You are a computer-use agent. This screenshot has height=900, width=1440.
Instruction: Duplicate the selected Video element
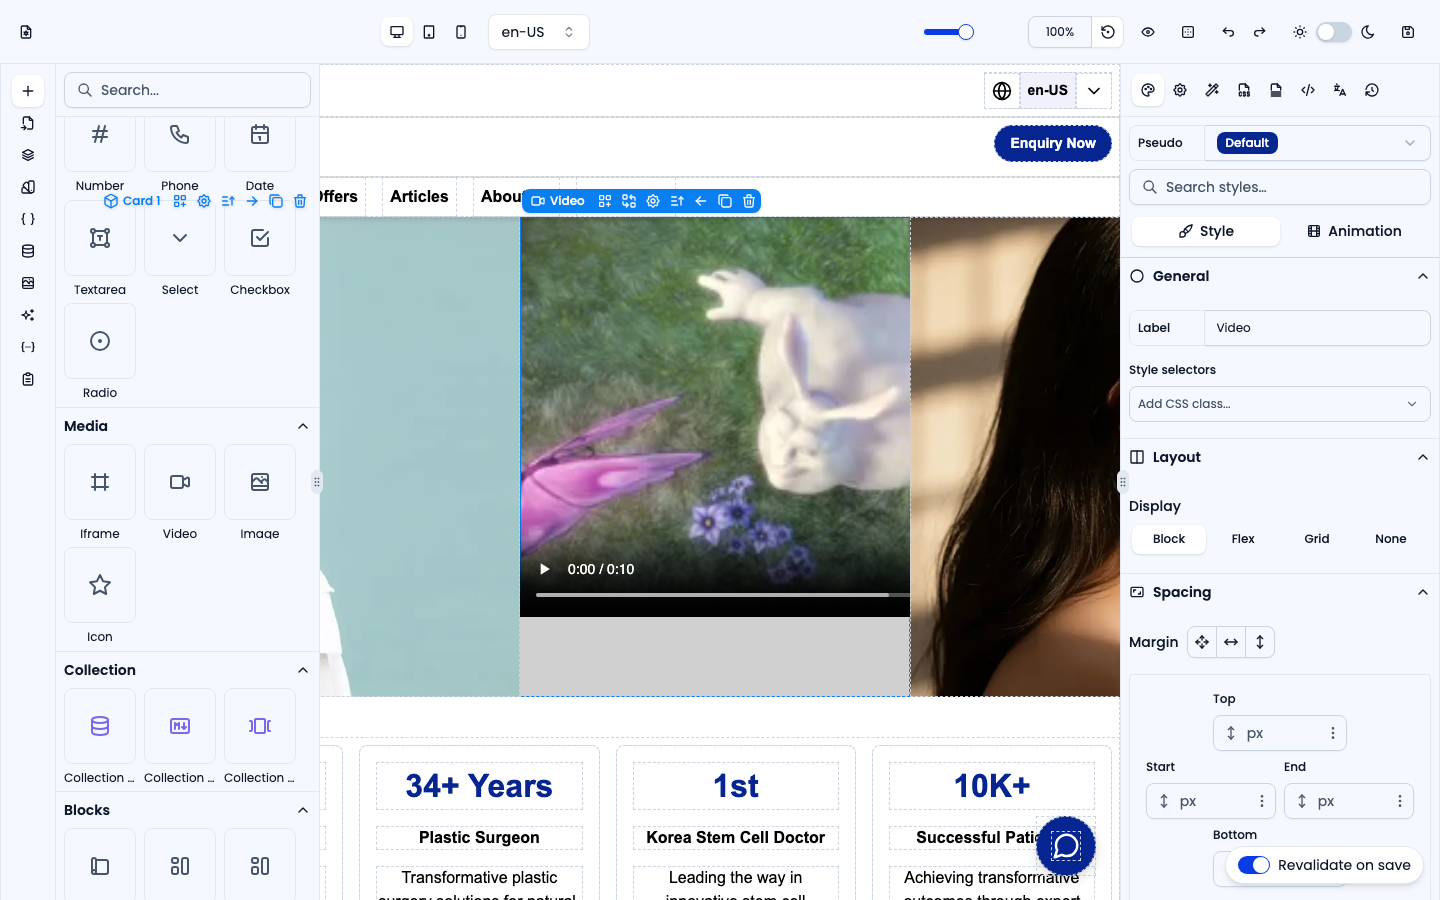(725, 201)
